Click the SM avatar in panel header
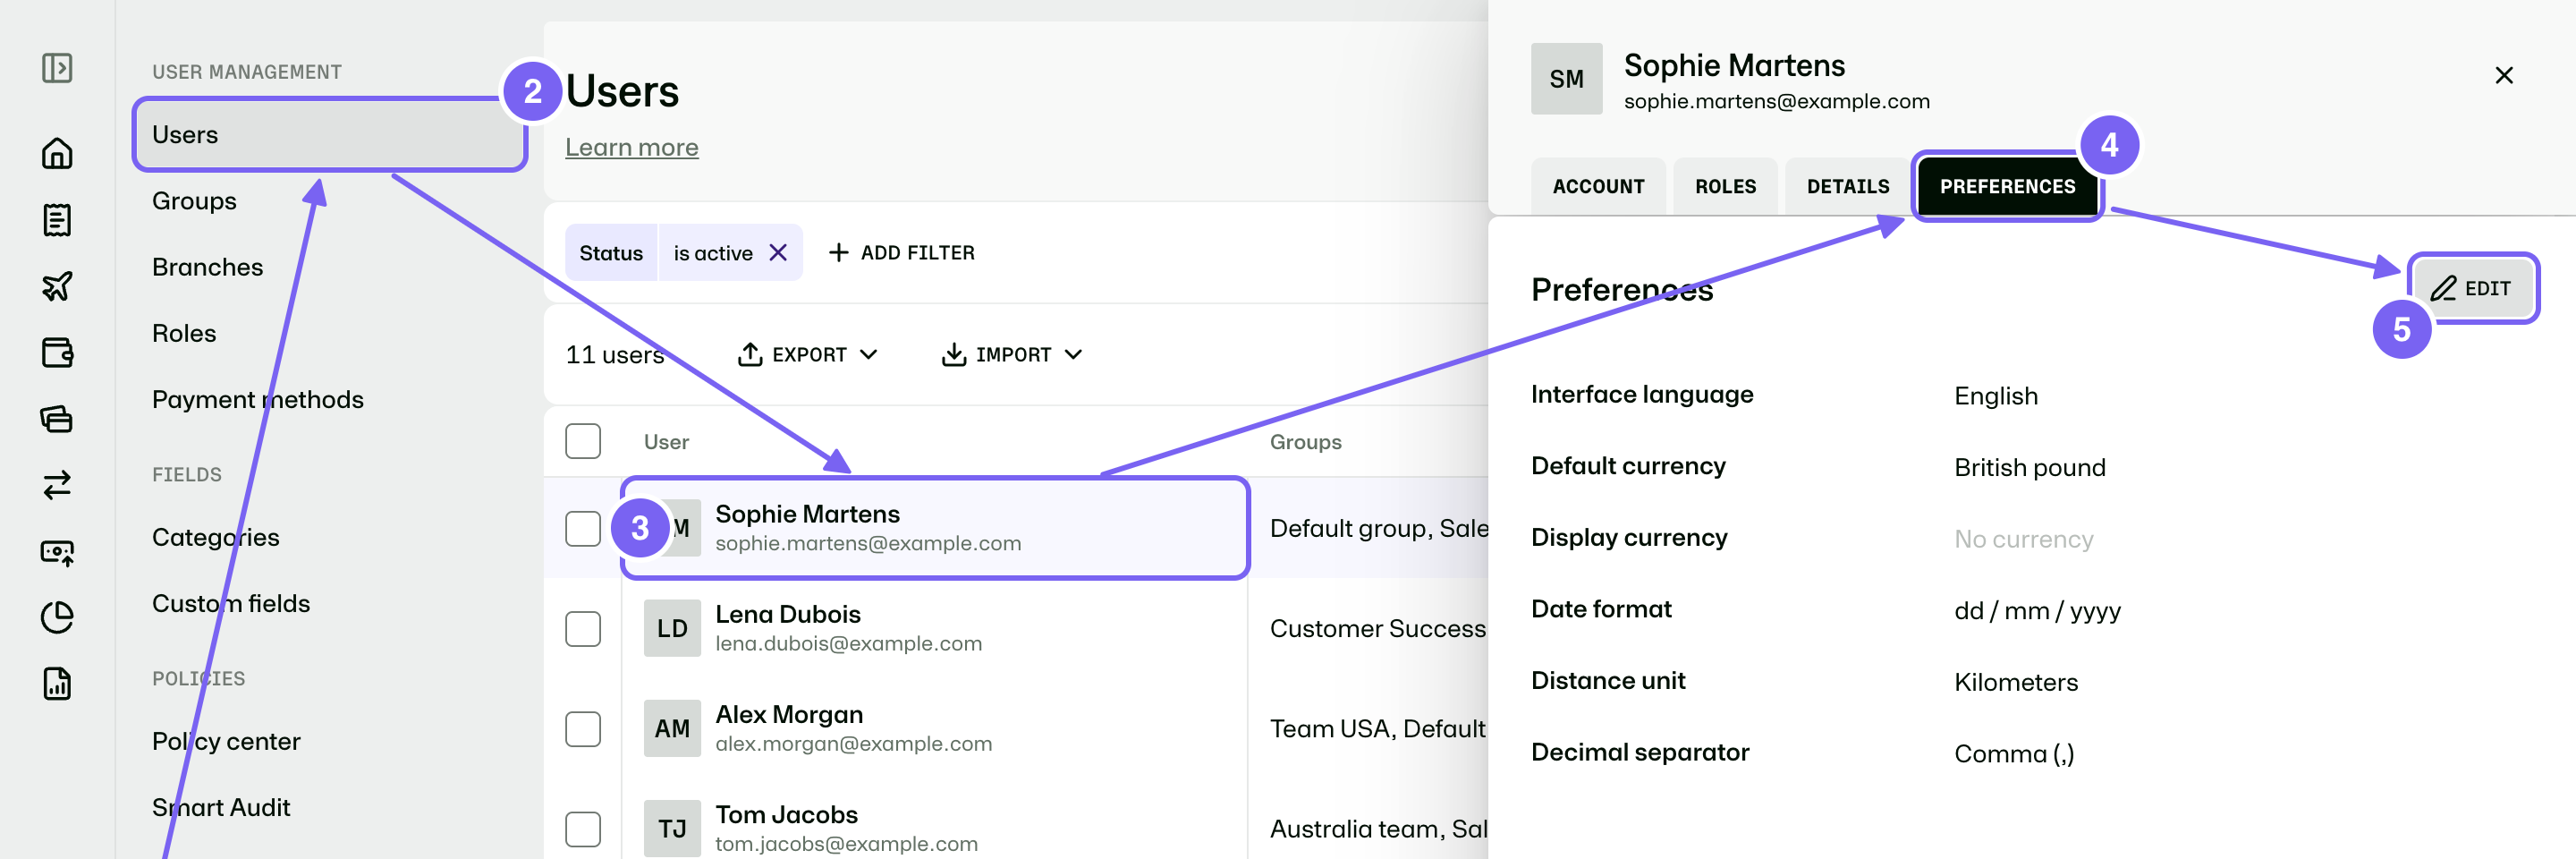The height and width of the screenshot is (859, 2576). click(1566, 79)
